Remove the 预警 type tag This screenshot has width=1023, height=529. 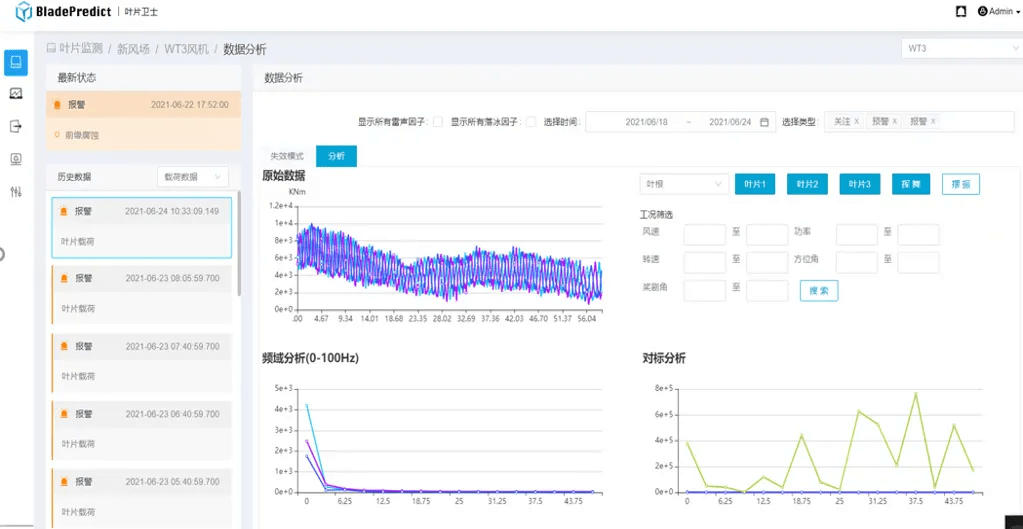(894, 121)
